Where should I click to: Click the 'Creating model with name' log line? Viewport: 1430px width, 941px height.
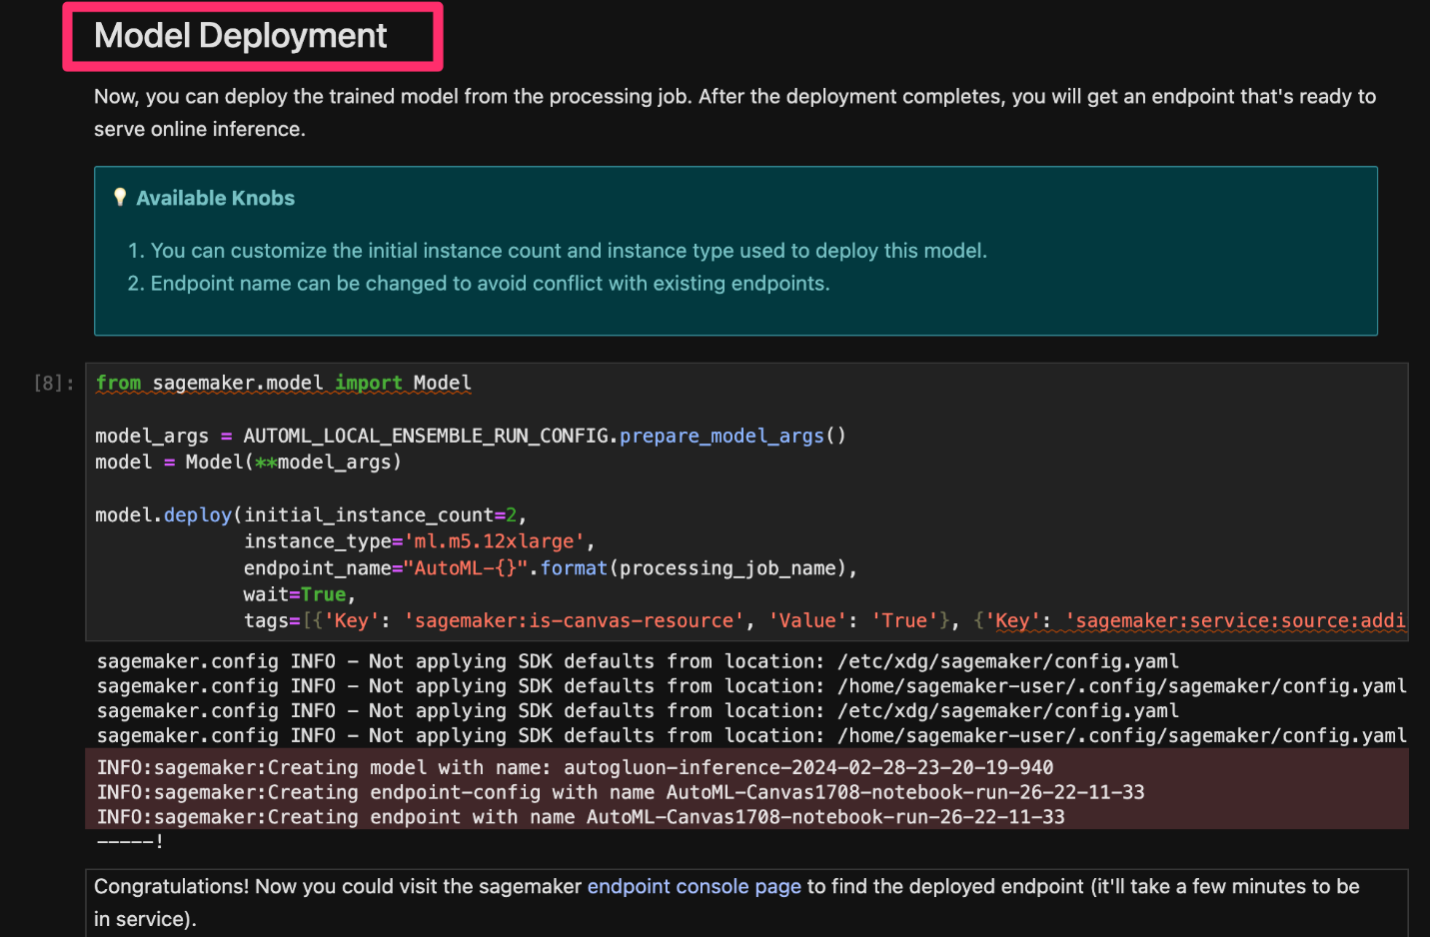click(575, 767)
